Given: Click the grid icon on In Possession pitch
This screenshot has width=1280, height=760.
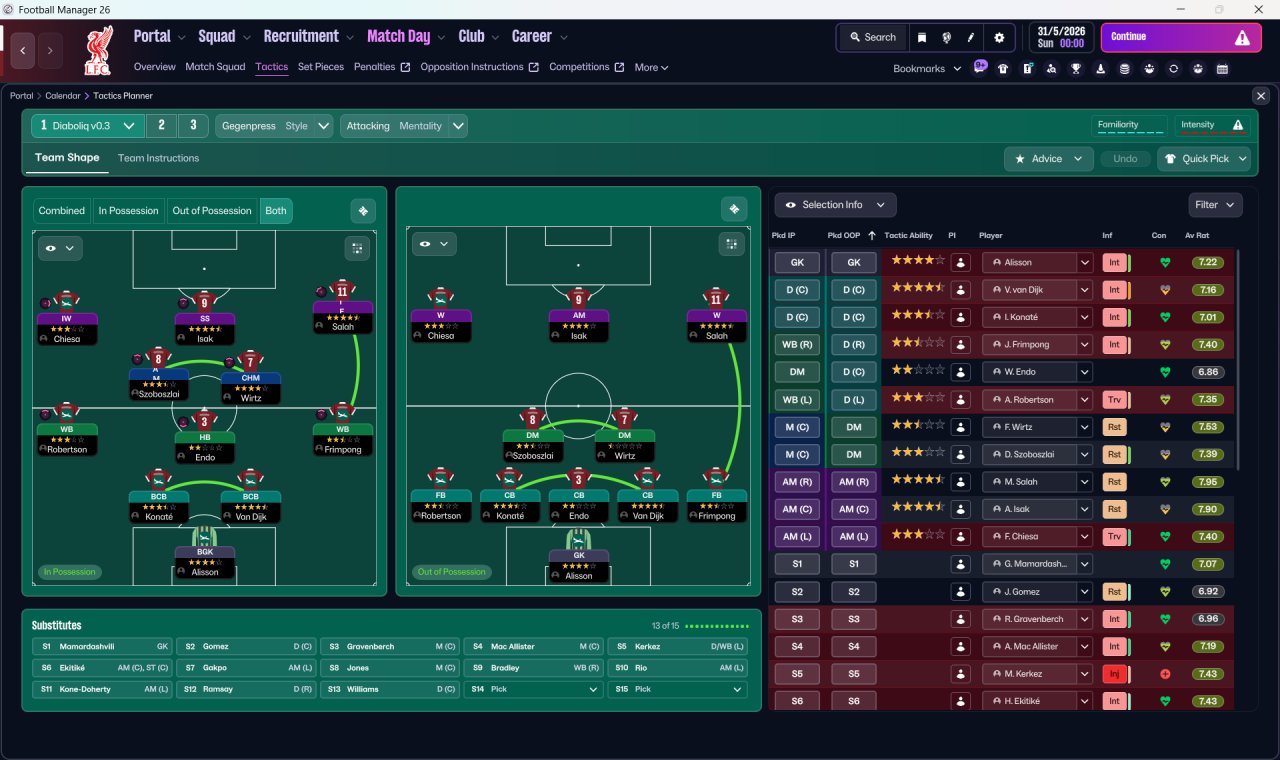Looking at the screenshot, I should (357, 247).
